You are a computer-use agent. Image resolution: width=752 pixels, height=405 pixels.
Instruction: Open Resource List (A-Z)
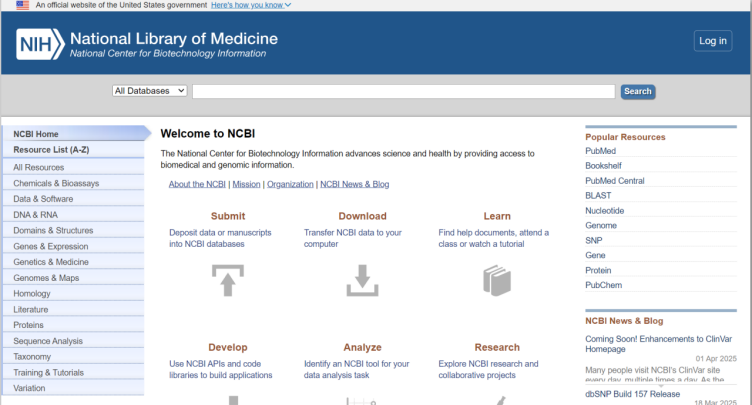tap(73, 150)
